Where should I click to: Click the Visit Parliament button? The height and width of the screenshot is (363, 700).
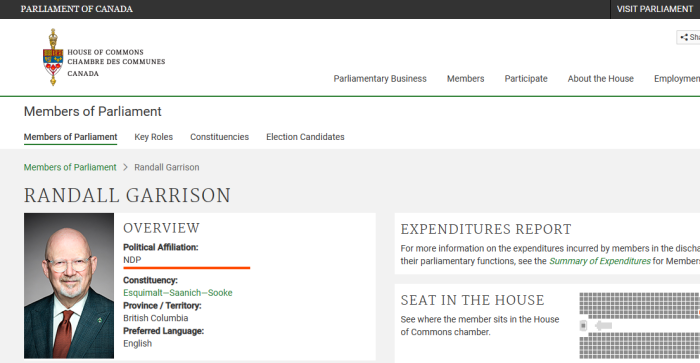[x=655, y=9]
